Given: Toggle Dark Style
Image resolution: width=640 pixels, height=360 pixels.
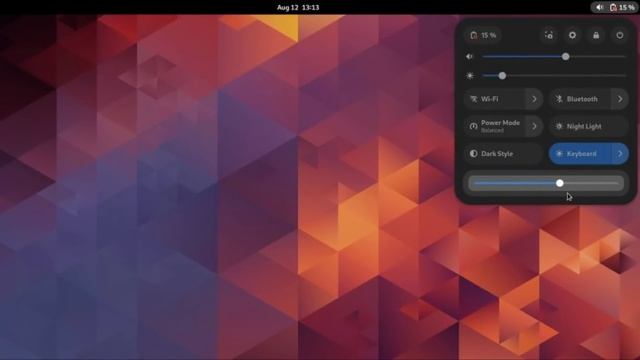Looking at the screenshot, I should pos(503,154).
